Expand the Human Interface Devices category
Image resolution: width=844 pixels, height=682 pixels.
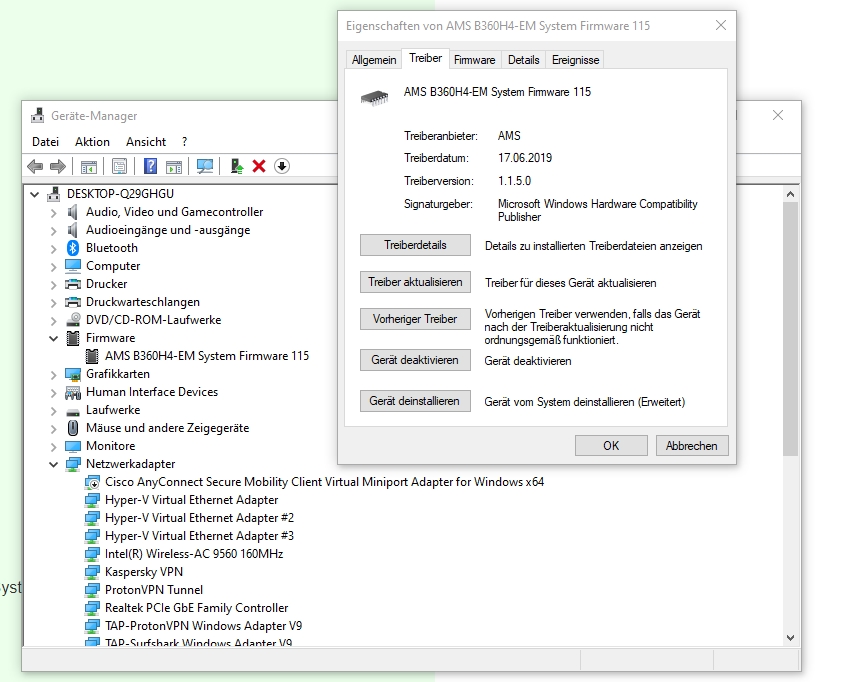point(53,392)
